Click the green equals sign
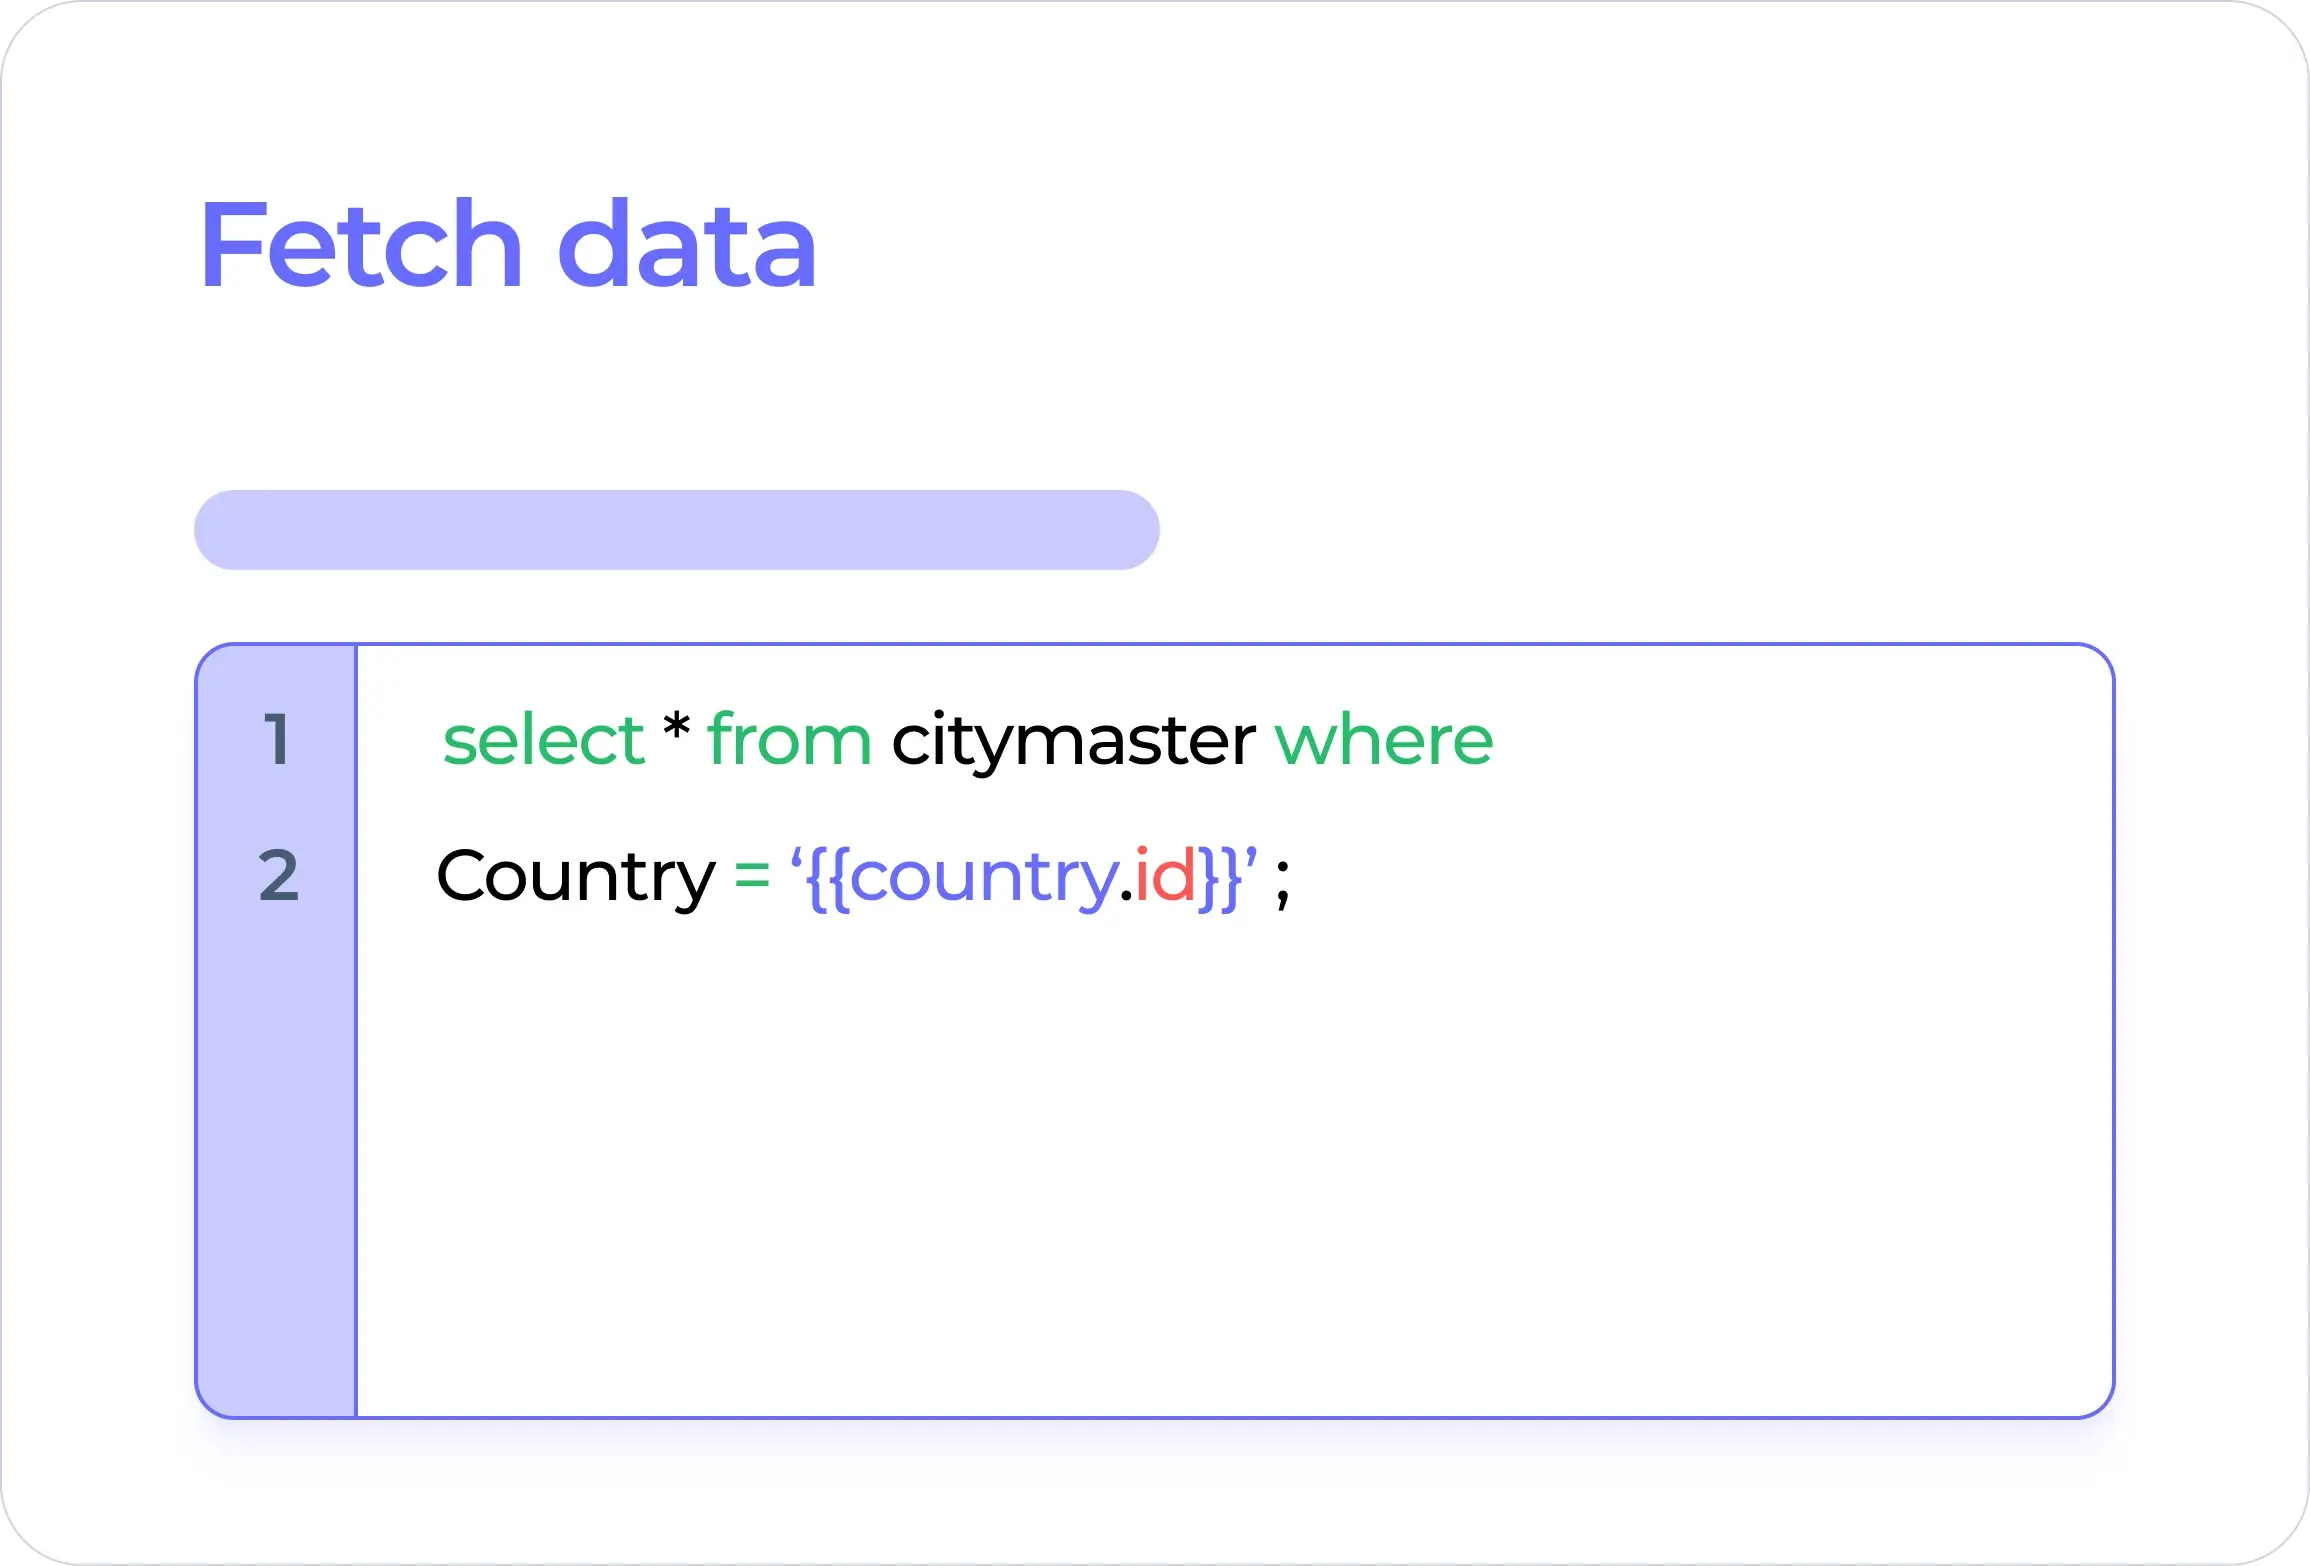2310x1566 pixels. [x=752, y=877]
